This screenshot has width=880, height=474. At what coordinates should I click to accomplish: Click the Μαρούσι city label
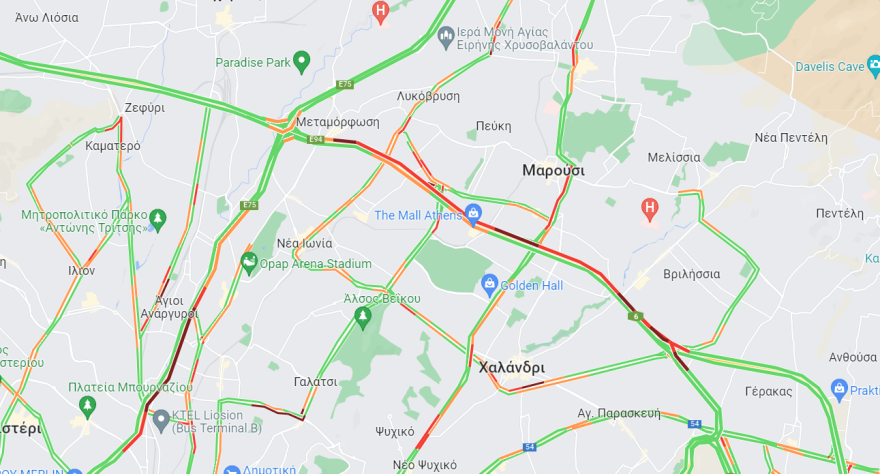(x=553, y=171)
